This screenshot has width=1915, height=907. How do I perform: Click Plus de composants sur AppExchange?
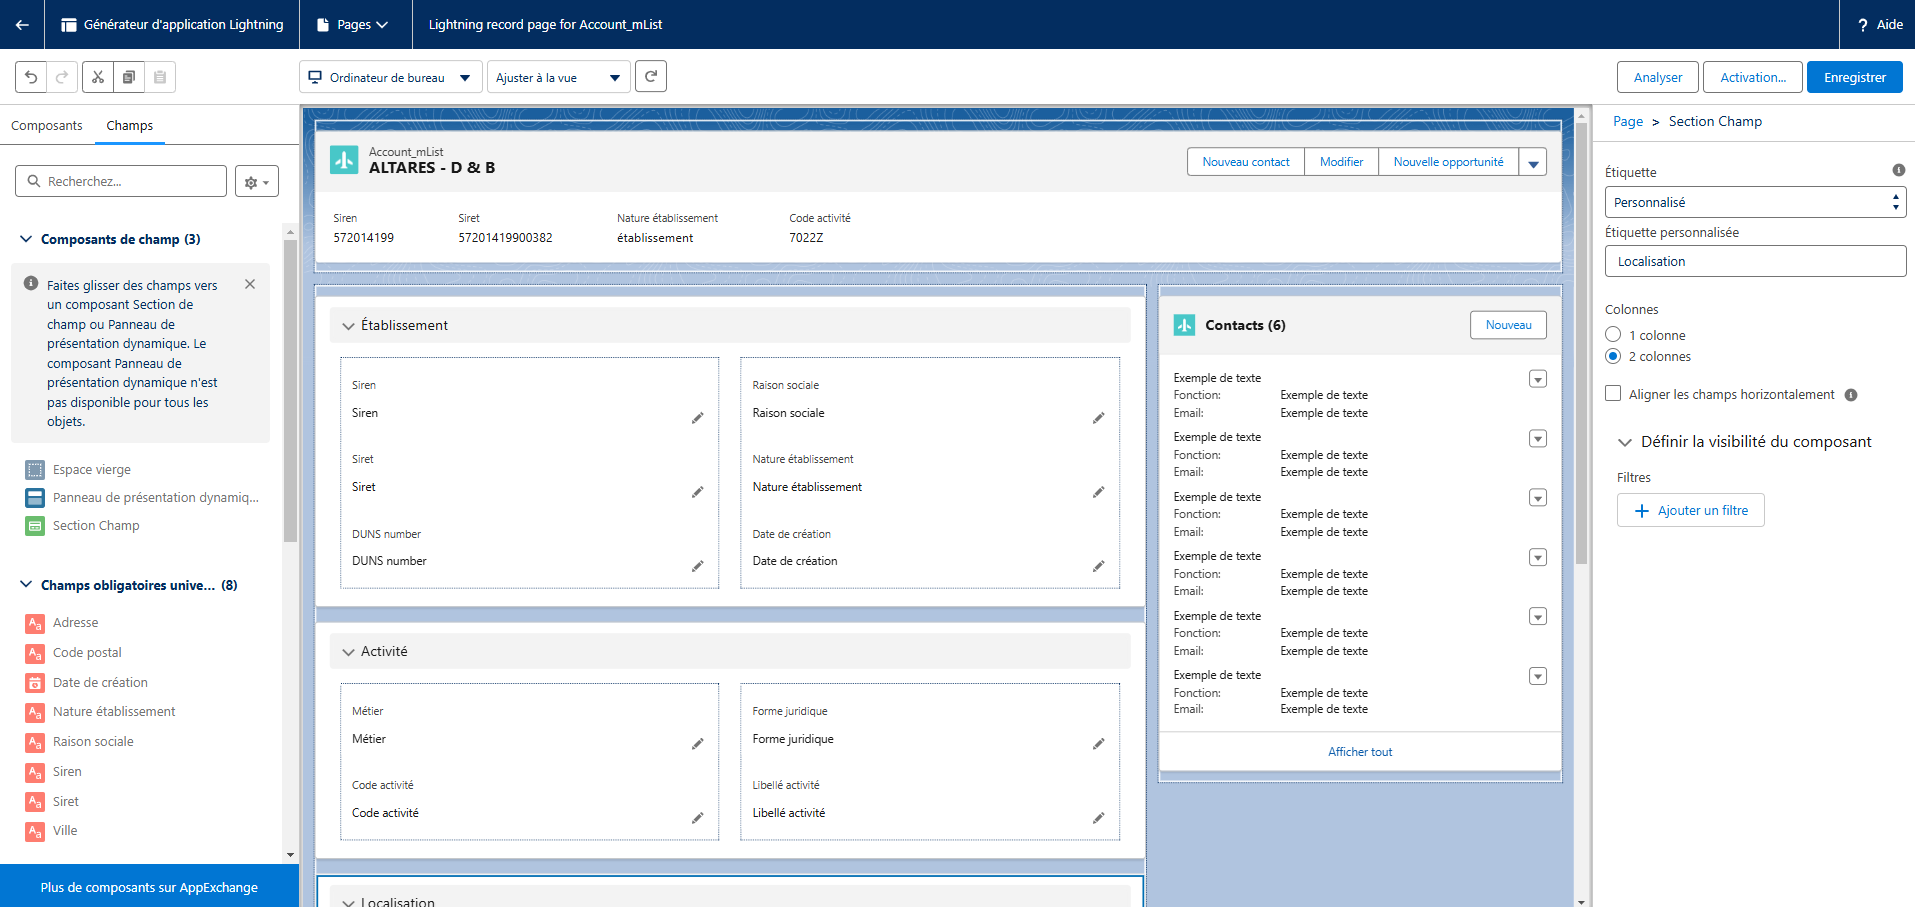[x=149, y=887]
